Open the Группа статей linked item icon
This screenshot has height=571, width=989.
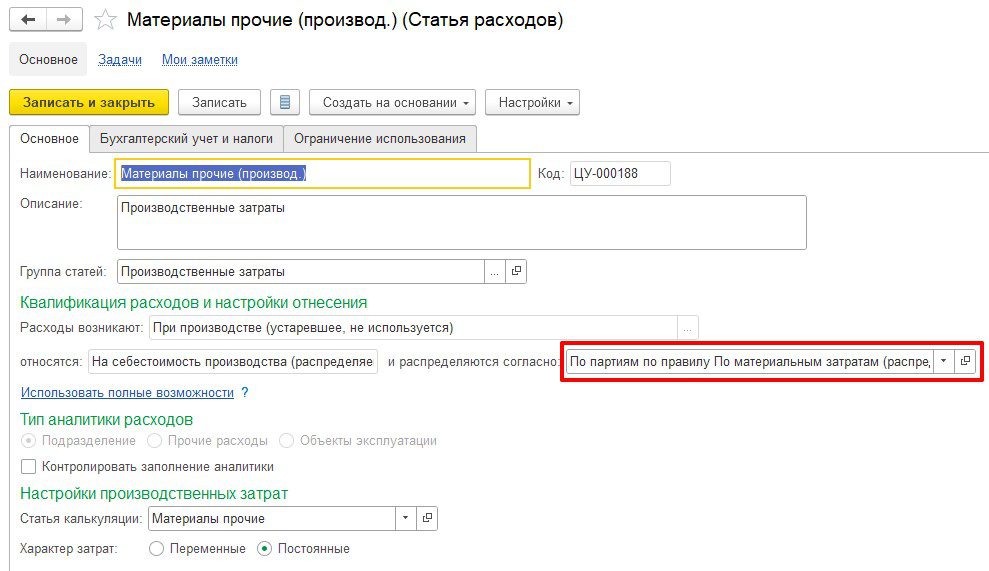[516, 271]
